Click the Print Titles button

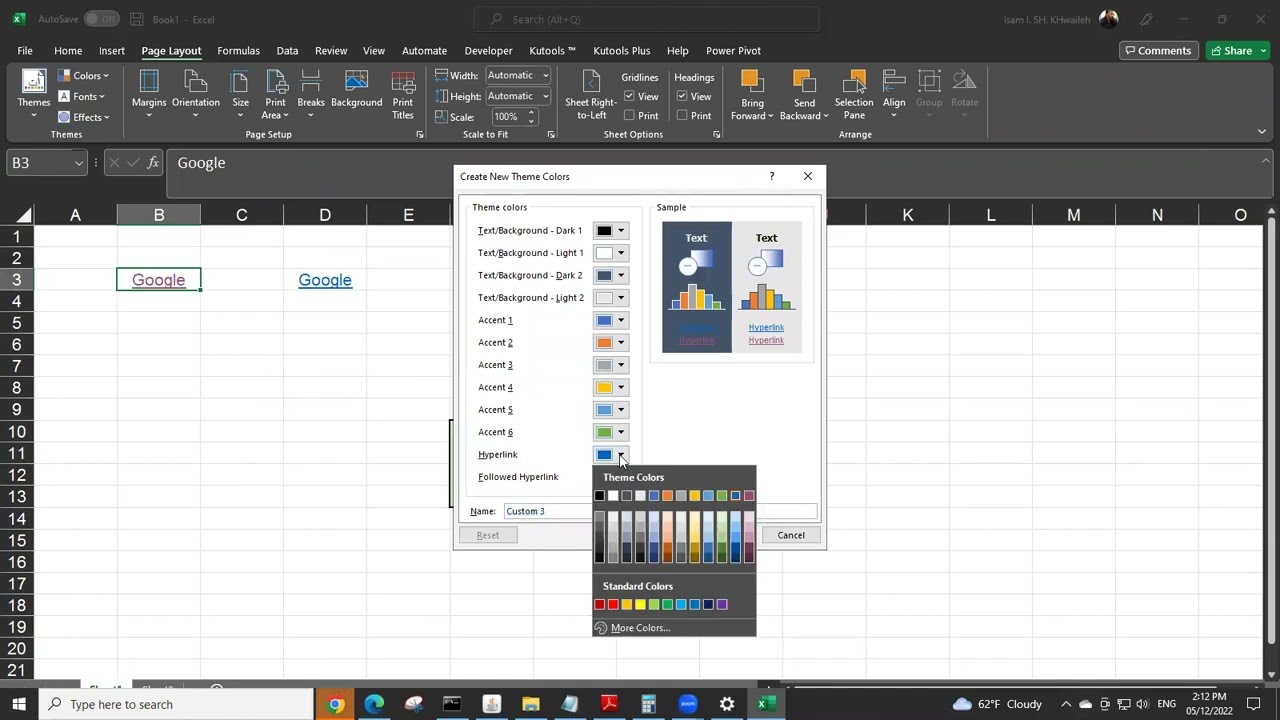tap(403, 95)
